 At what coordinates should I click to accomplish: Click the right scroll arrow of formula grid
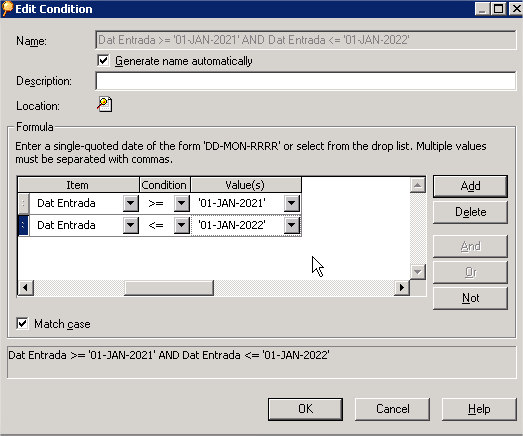point(402,288)
